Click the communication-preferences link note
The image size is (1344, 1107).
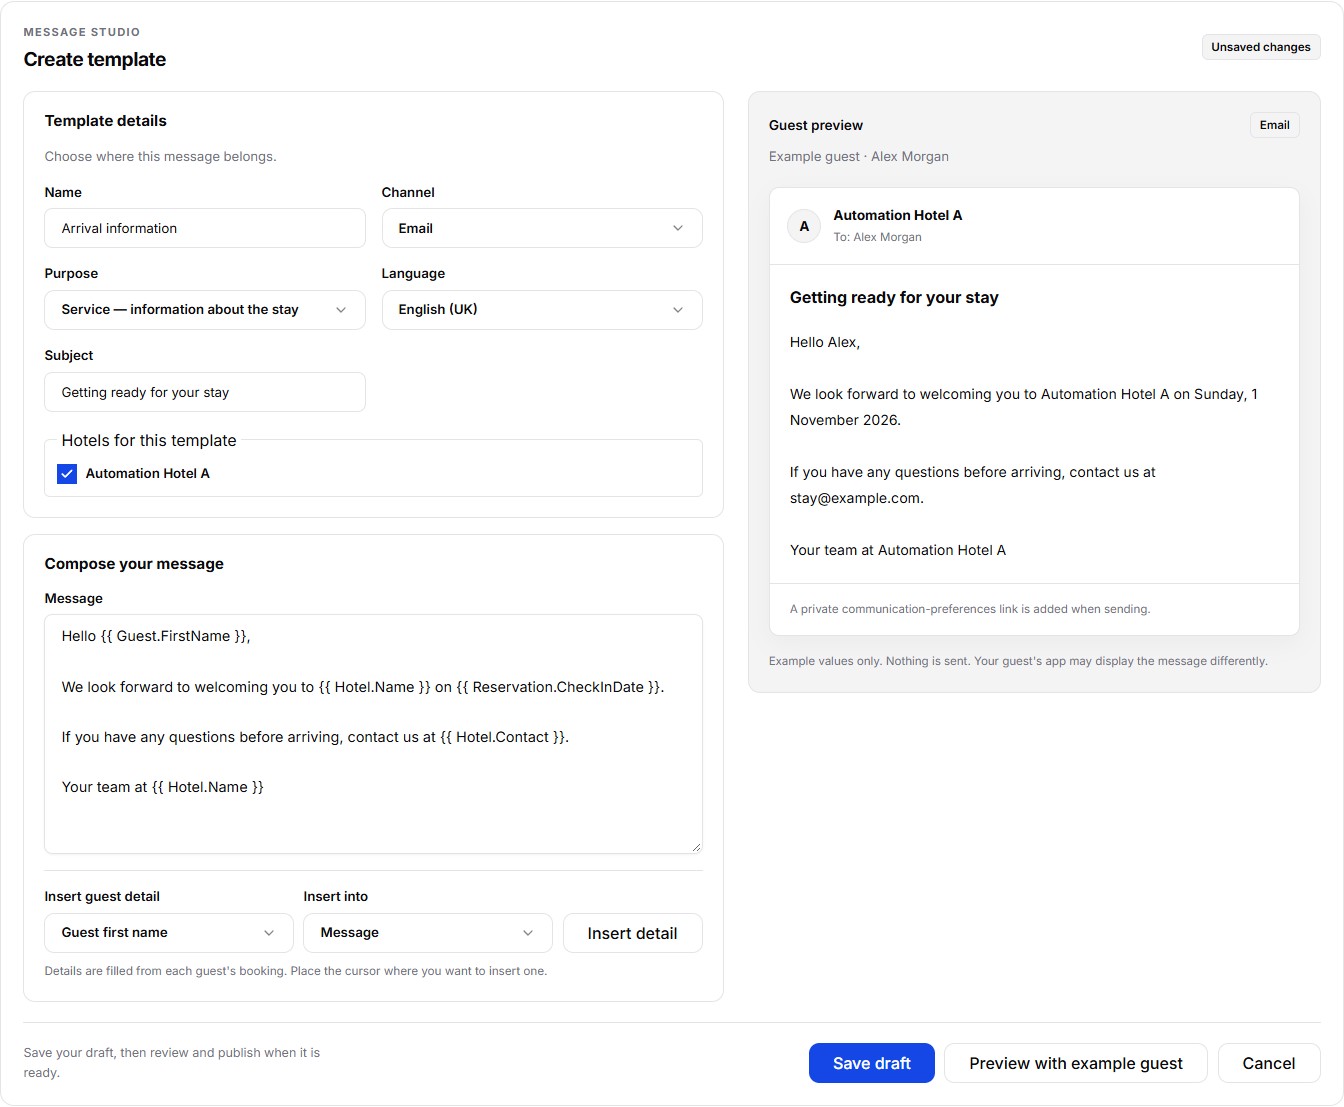[x=970, y=609]
